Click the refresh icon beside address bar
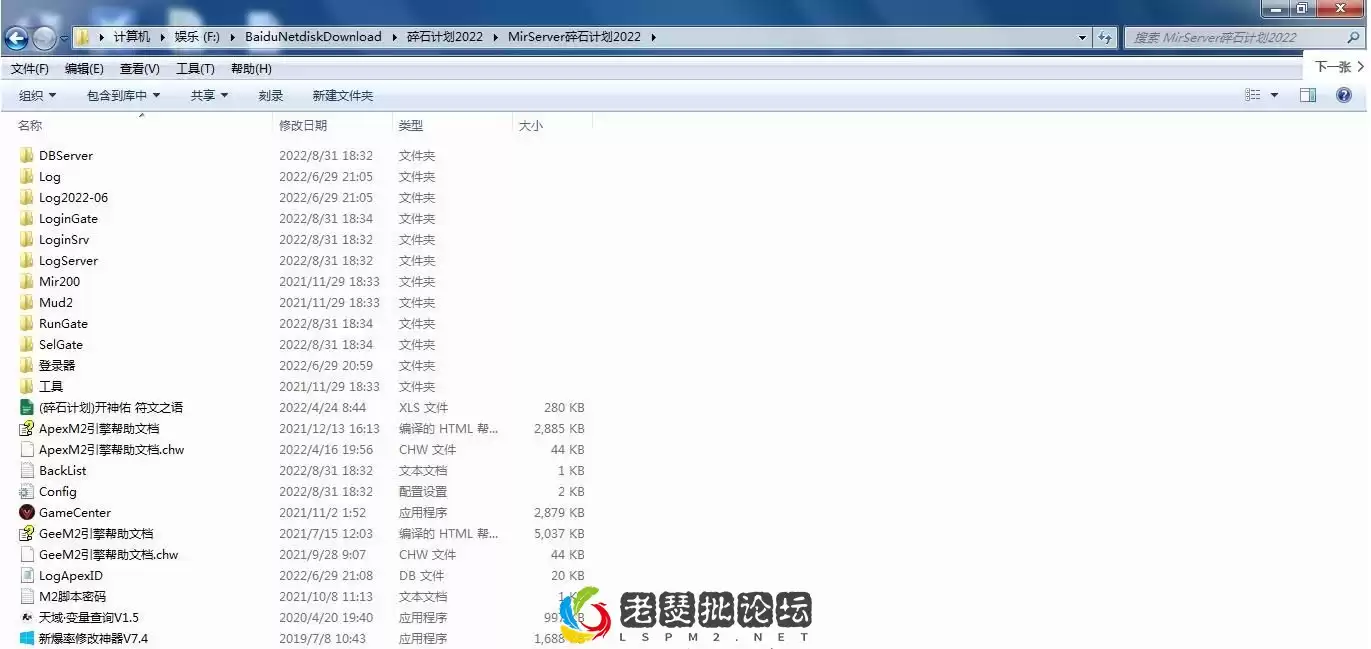The height and width of the screenshot is (649, 1371). click(1105, 36)
